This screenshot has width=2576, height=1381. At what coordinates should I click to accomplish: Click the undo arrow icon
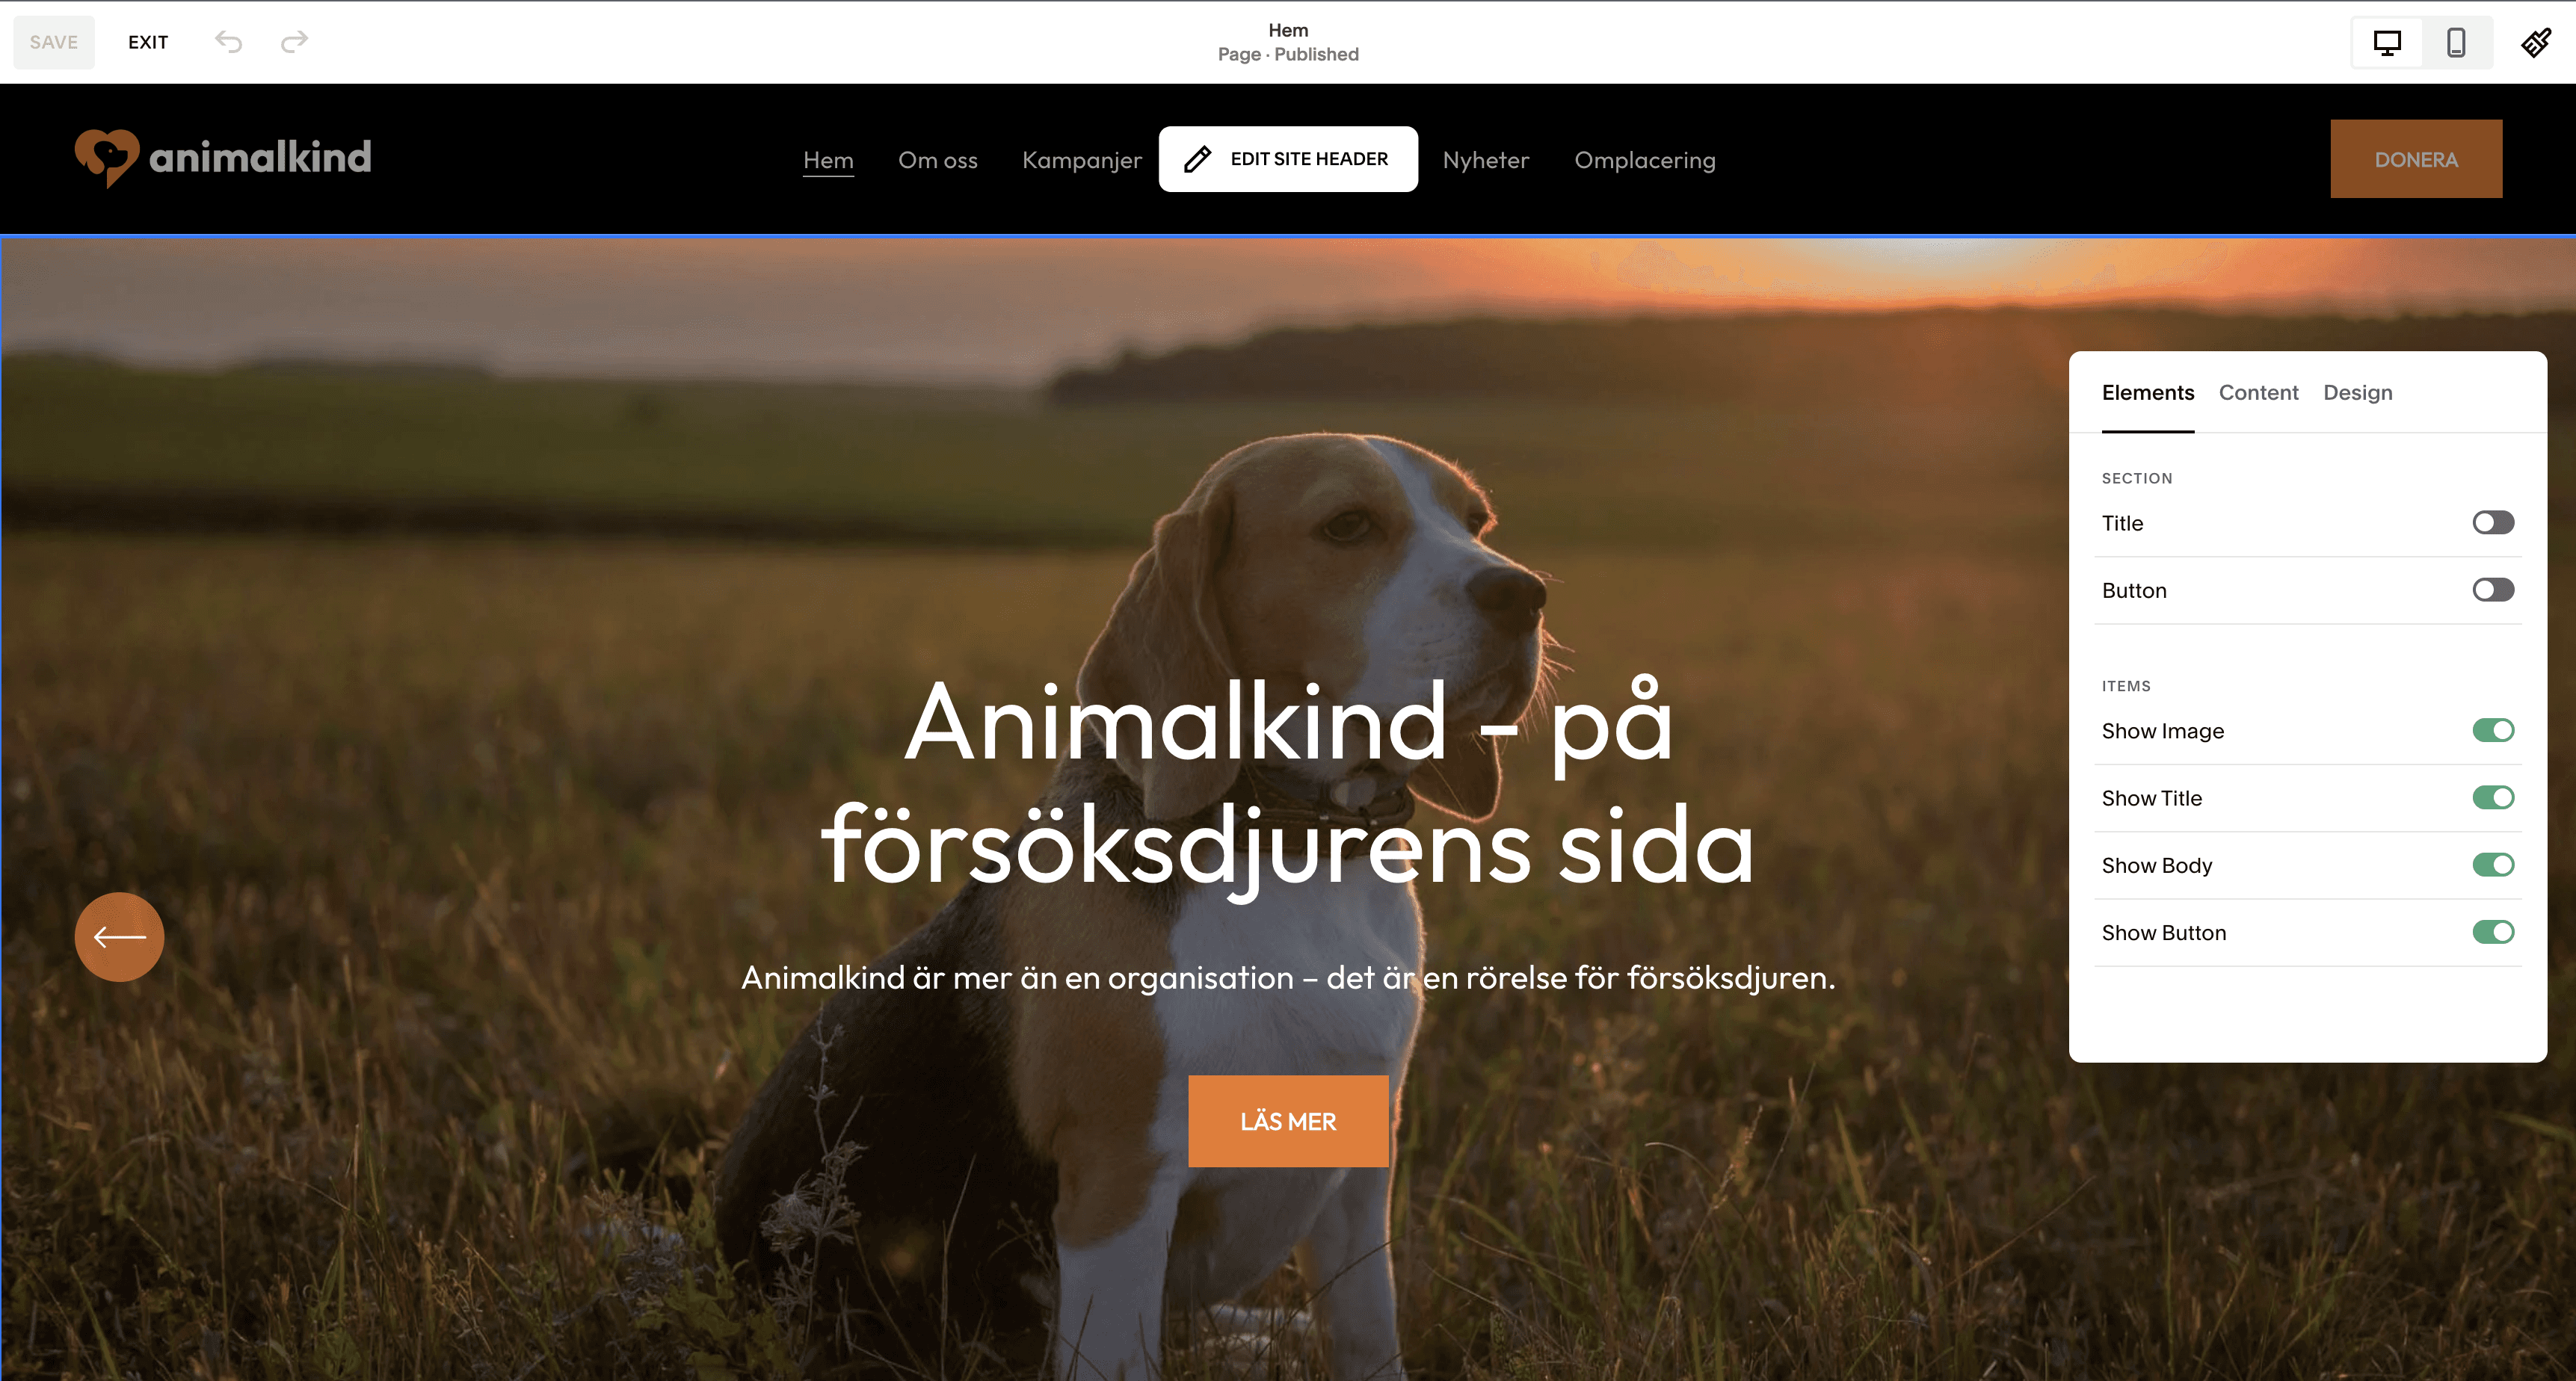coord(229,42)
